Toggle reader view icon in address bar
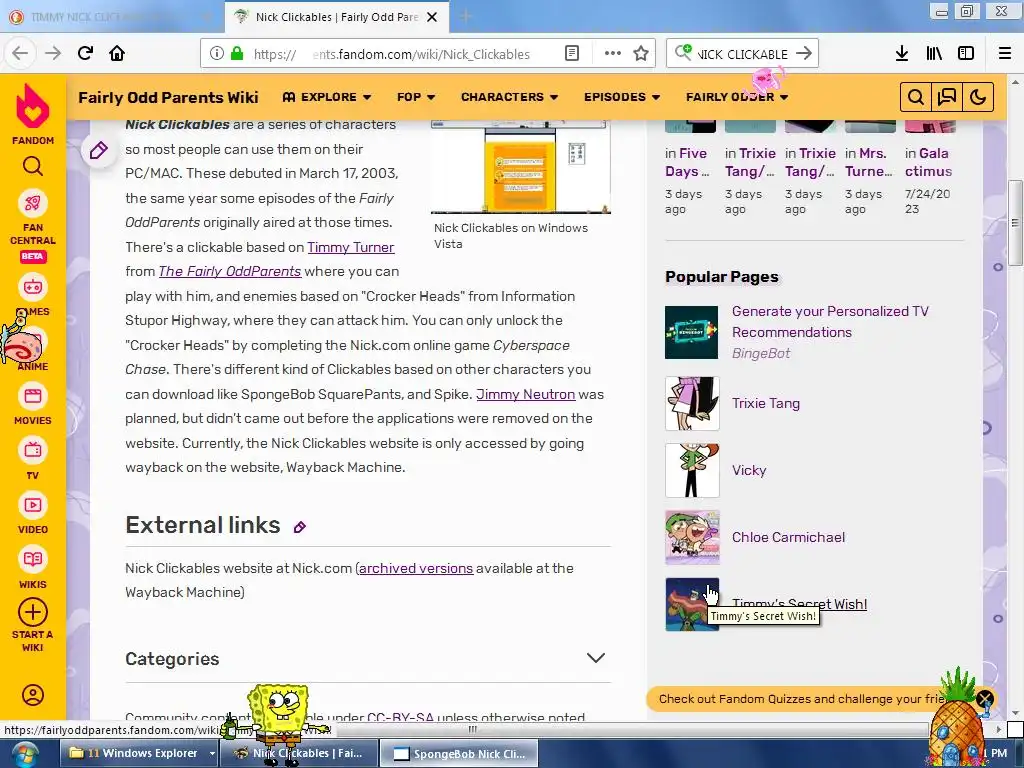 point(572,54)
